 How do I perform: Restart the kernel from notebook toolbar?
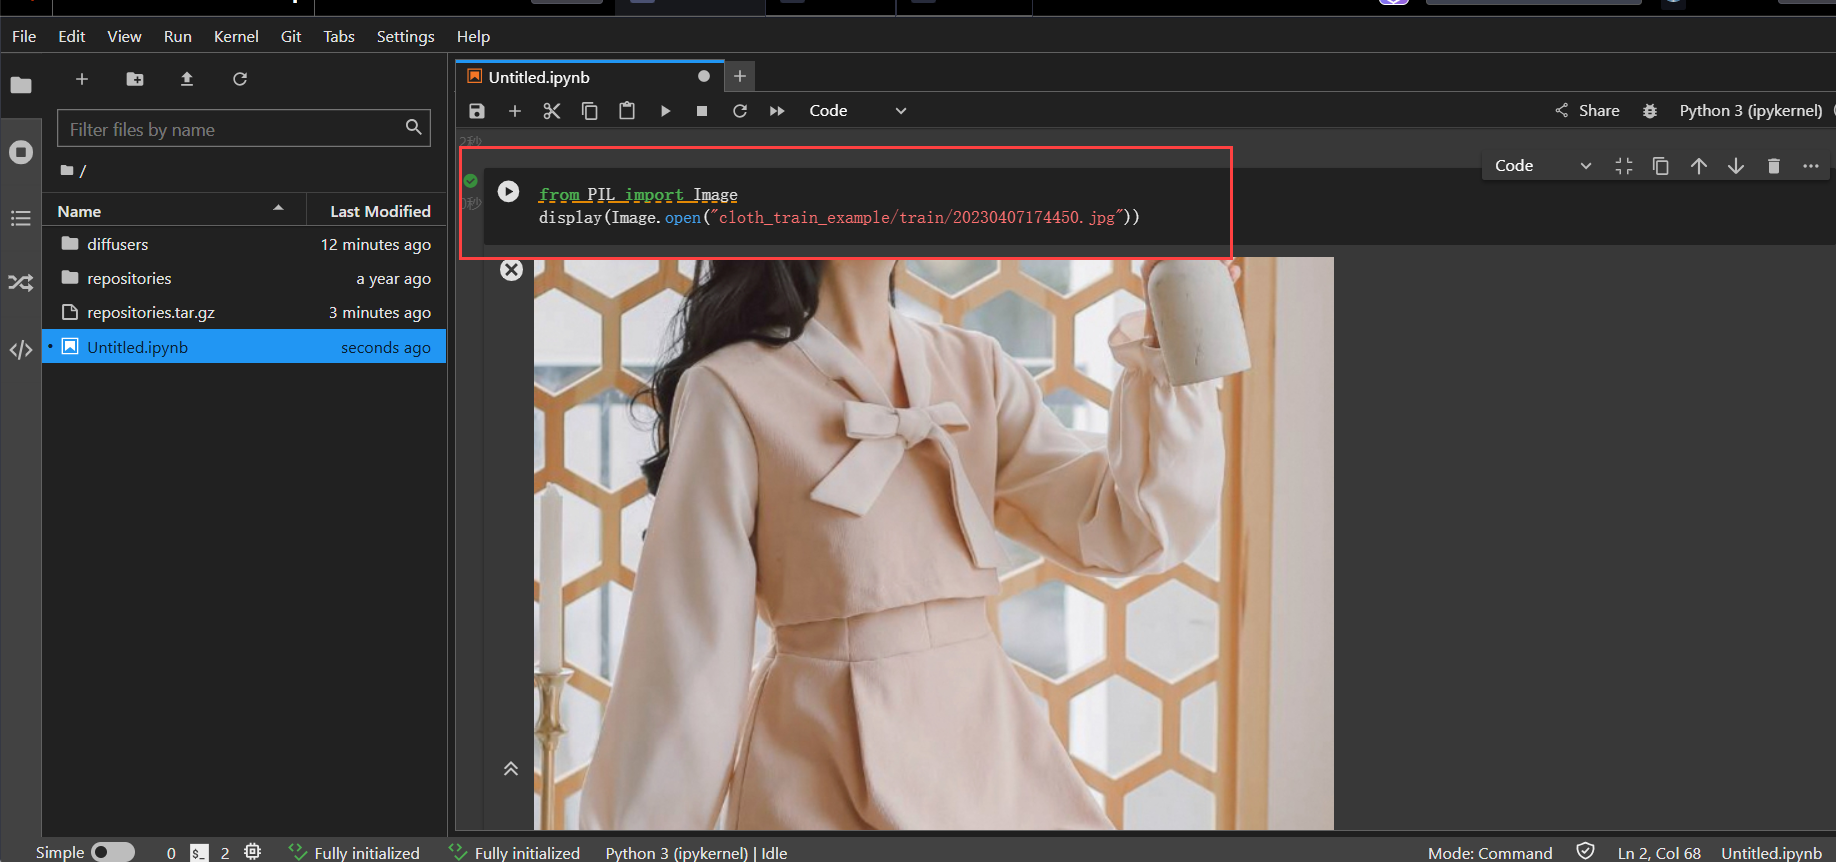pyautogui.click(x=740, y=111)
